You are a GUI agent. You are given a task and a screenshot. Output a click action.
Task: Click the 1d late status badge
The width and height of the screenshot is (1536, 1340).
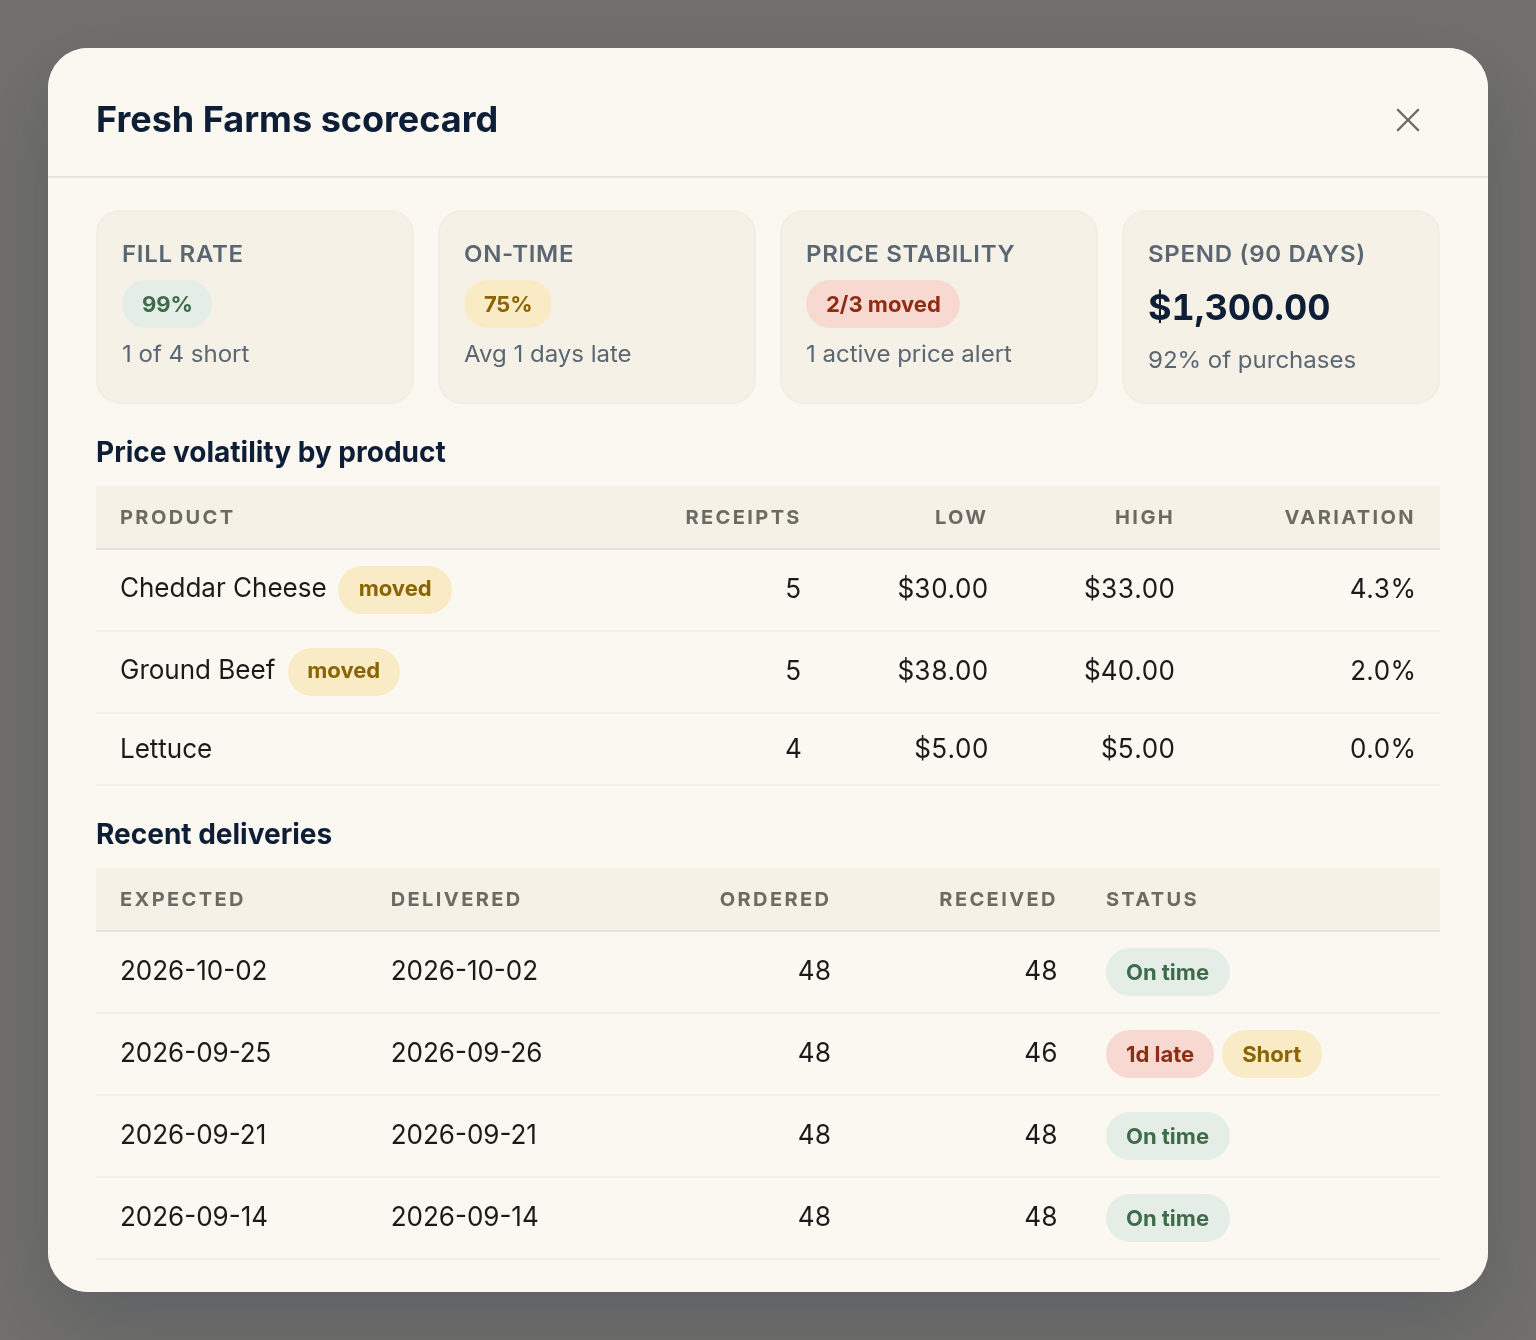tap(1159, 1054)
